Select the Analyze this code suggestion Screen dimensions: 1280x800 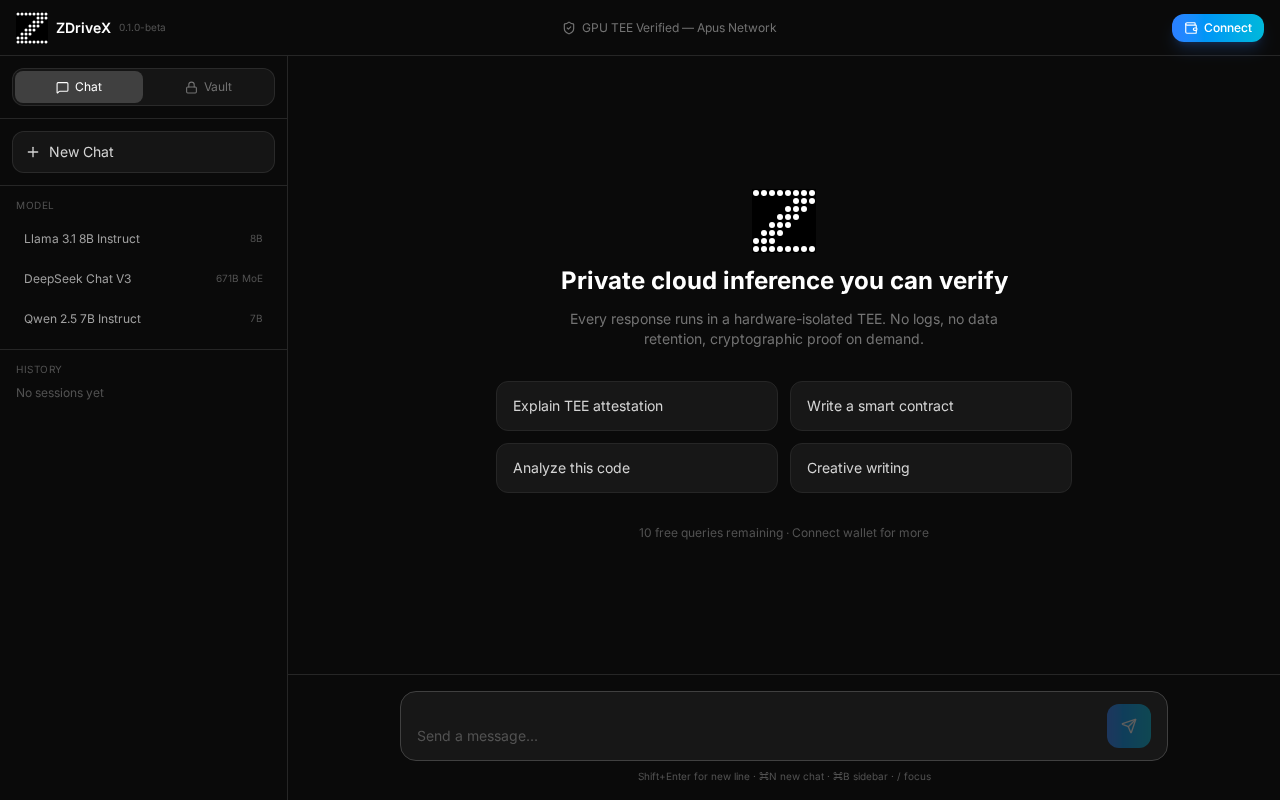[637, 468]
